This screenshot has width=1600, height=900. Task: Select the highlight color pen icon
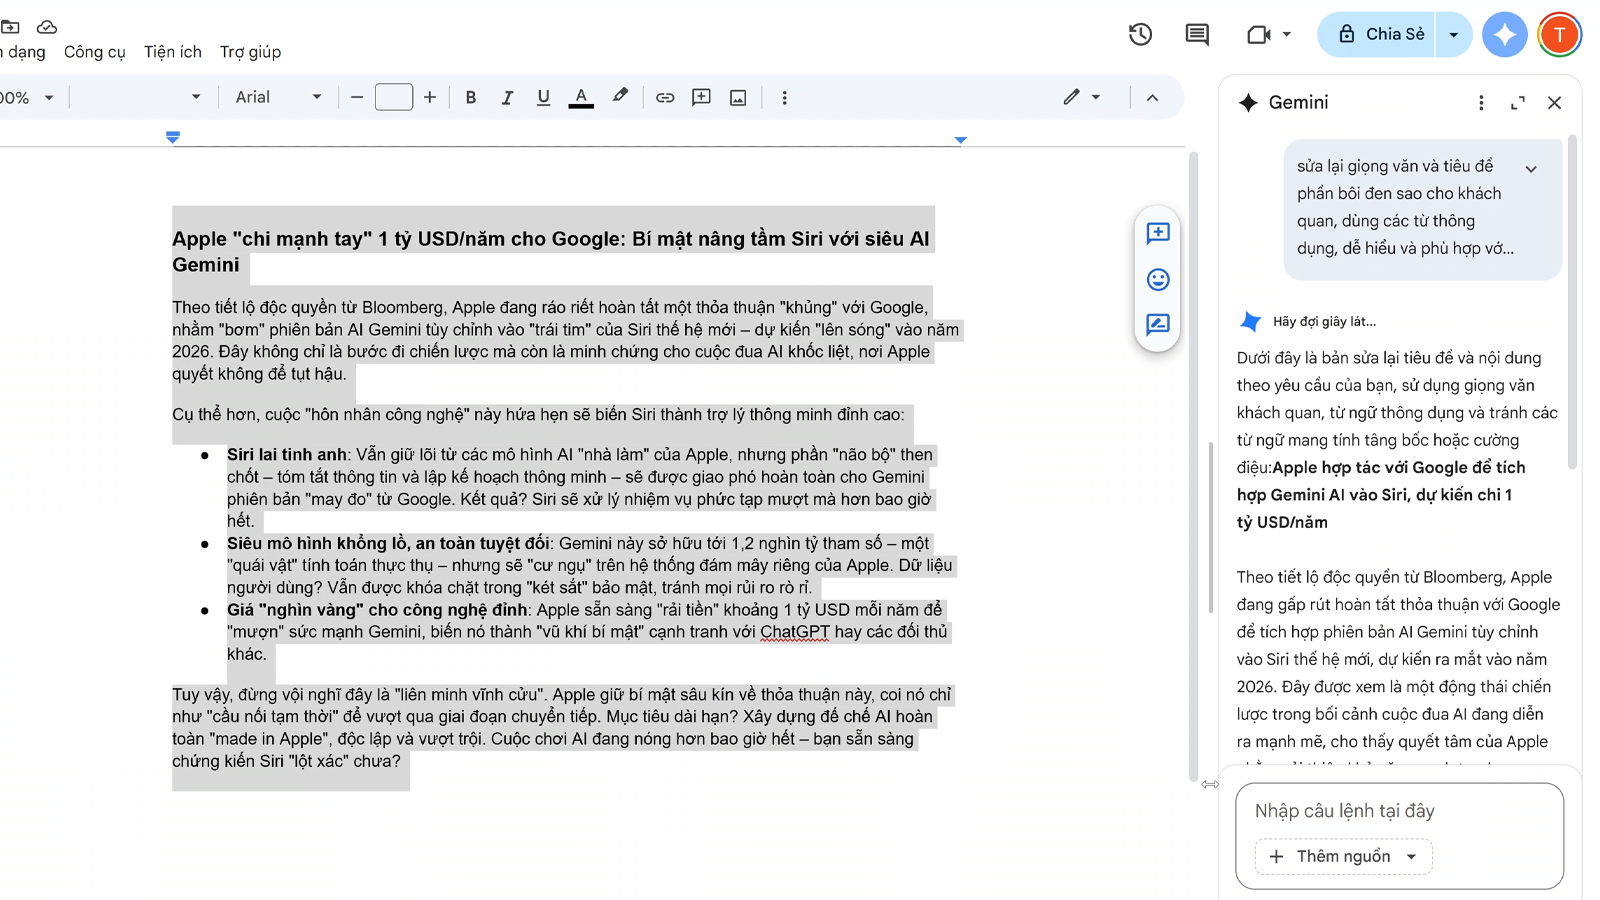click(x=620, y=96)
